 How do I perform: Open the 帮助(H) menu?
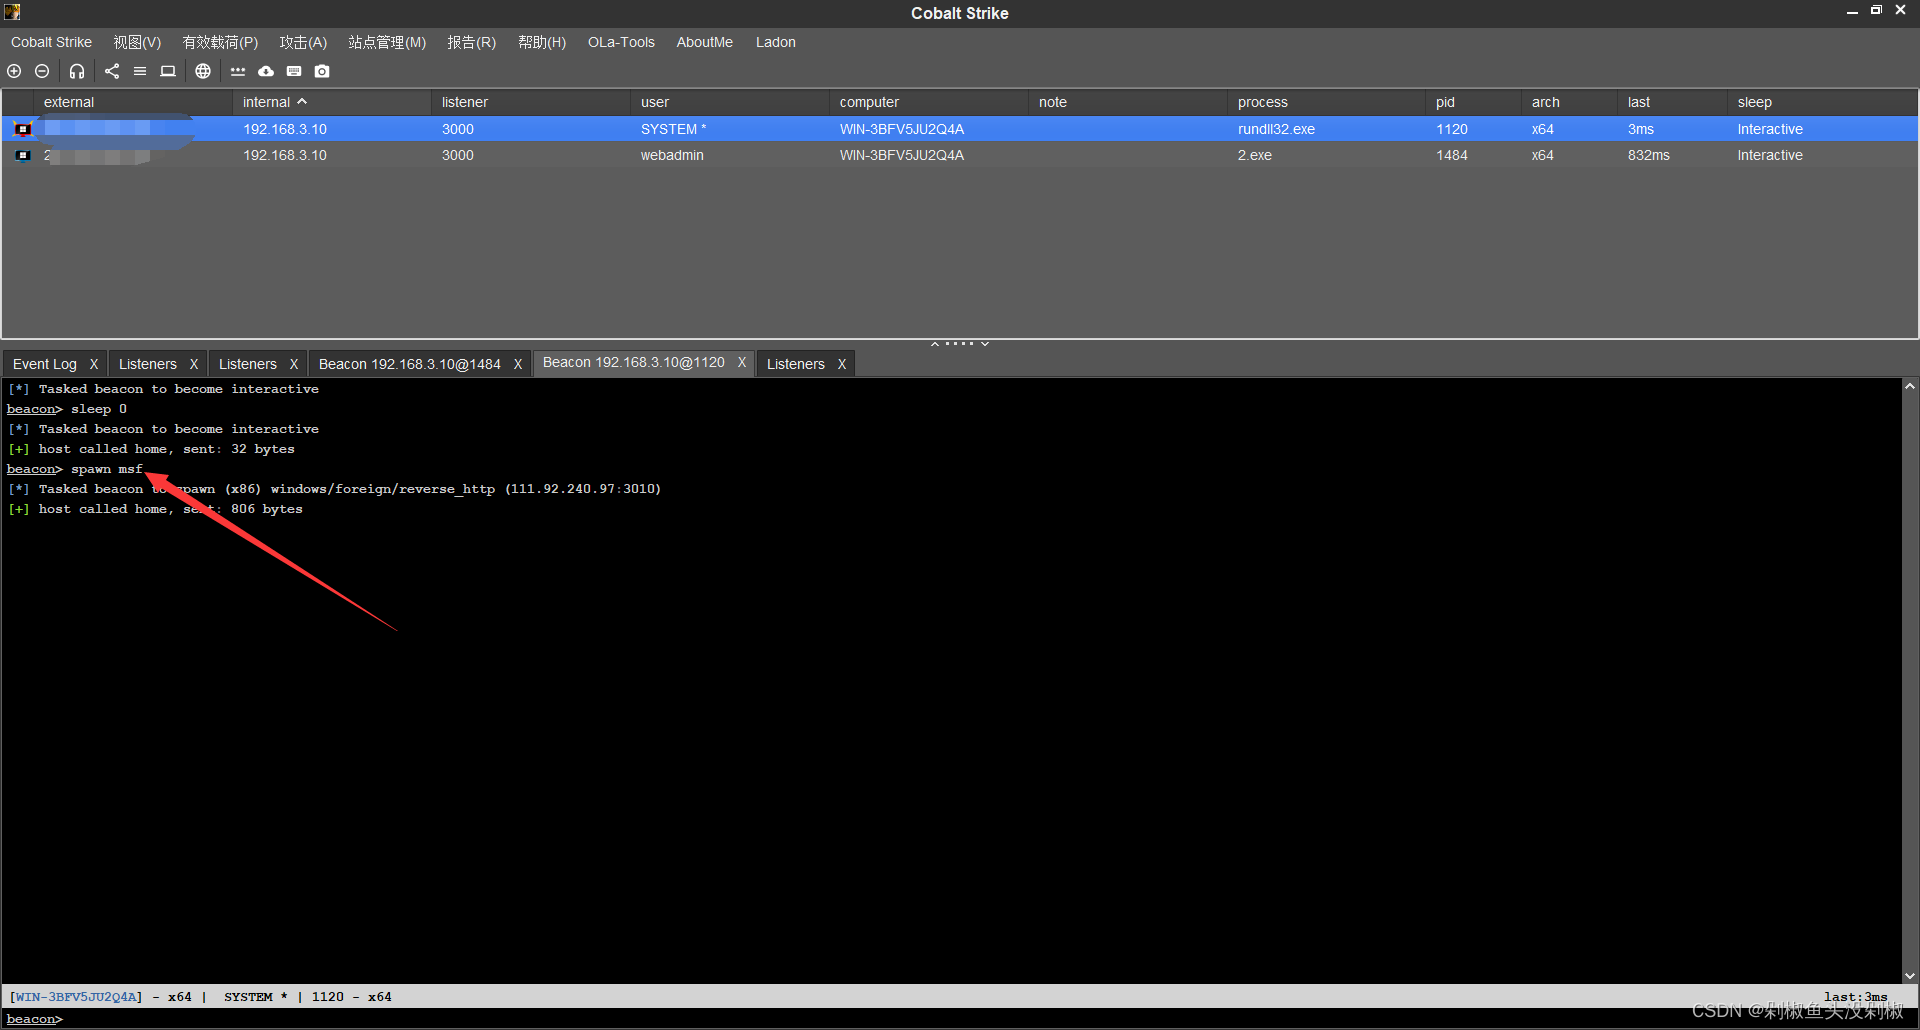[542, 42]
